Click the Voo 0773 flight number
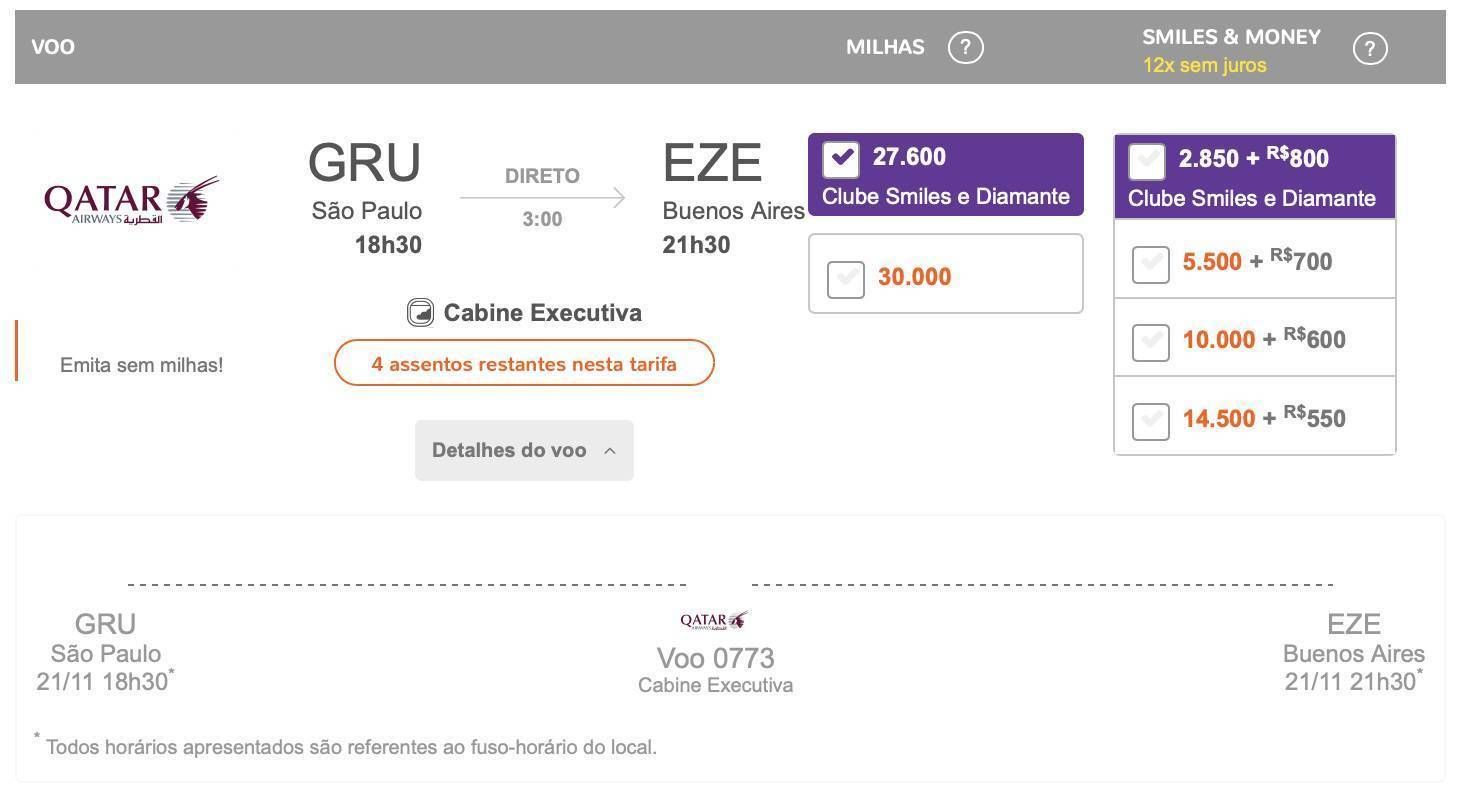The height and width of the screenshot is (800, 1468). click(716, 658)
